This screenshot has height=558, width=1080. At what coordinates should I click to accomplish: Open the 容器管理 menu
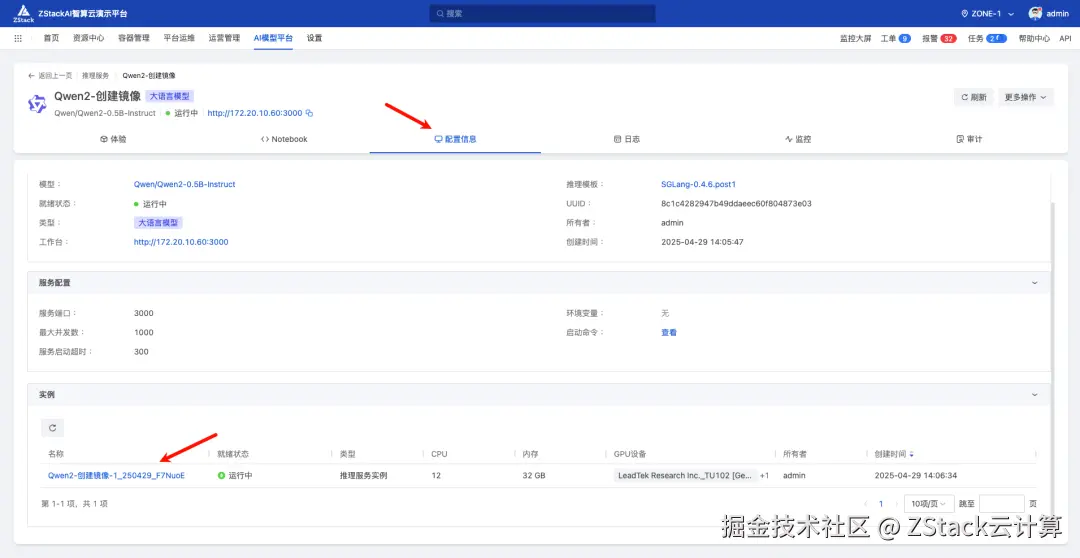tap(134, 39)
